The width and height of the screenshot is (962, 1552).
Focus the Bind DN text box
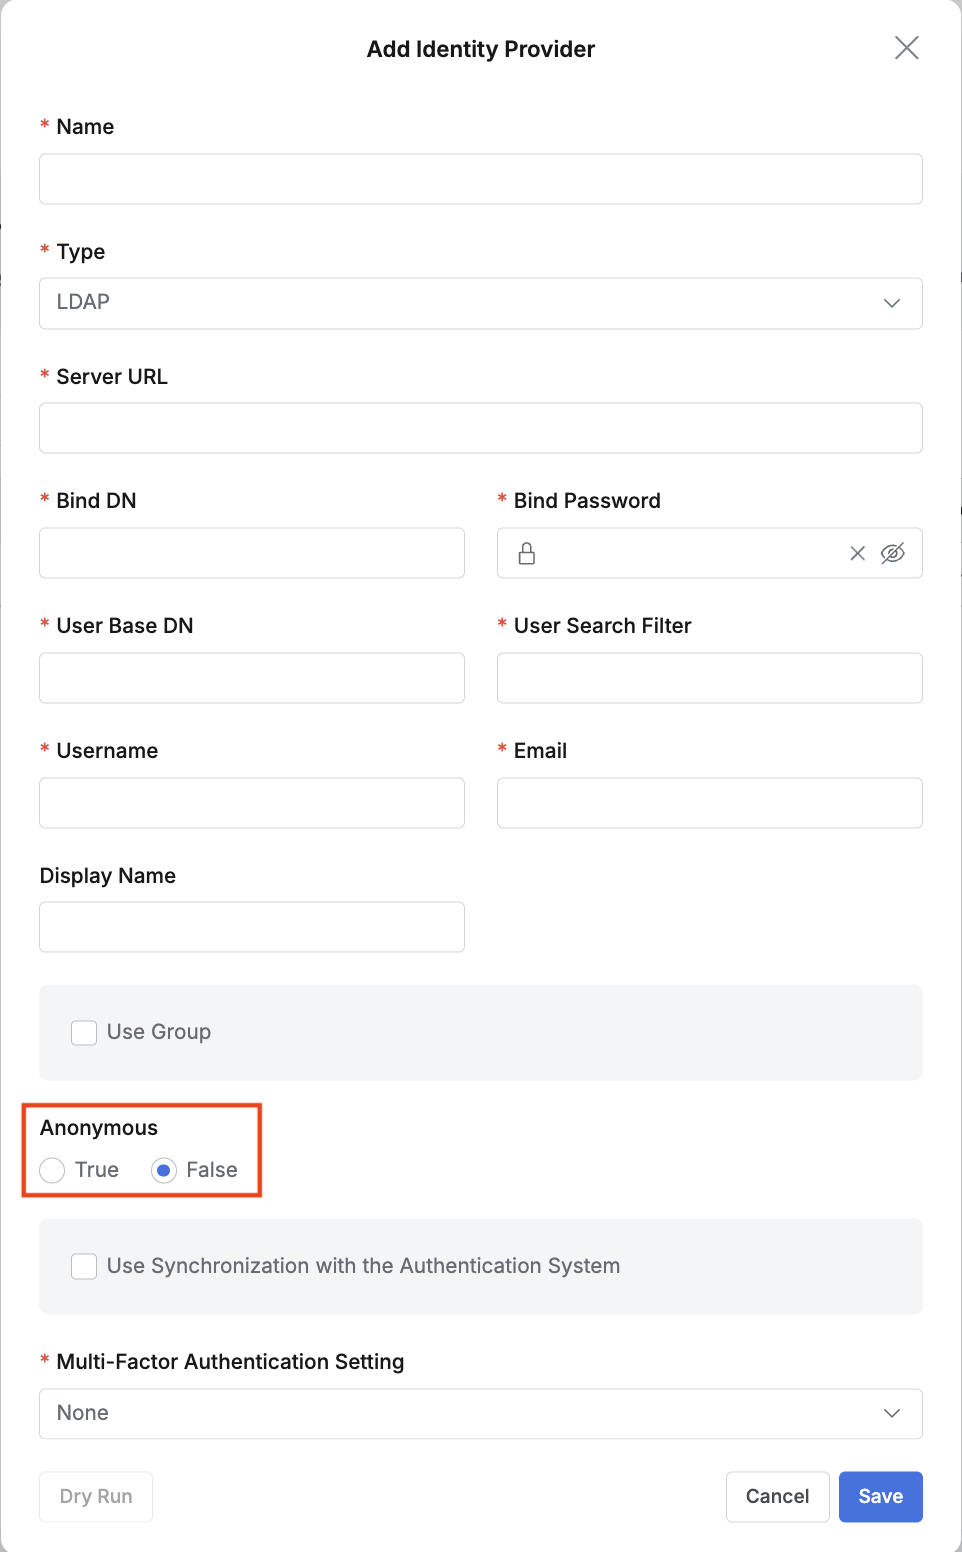click(252, 553)
